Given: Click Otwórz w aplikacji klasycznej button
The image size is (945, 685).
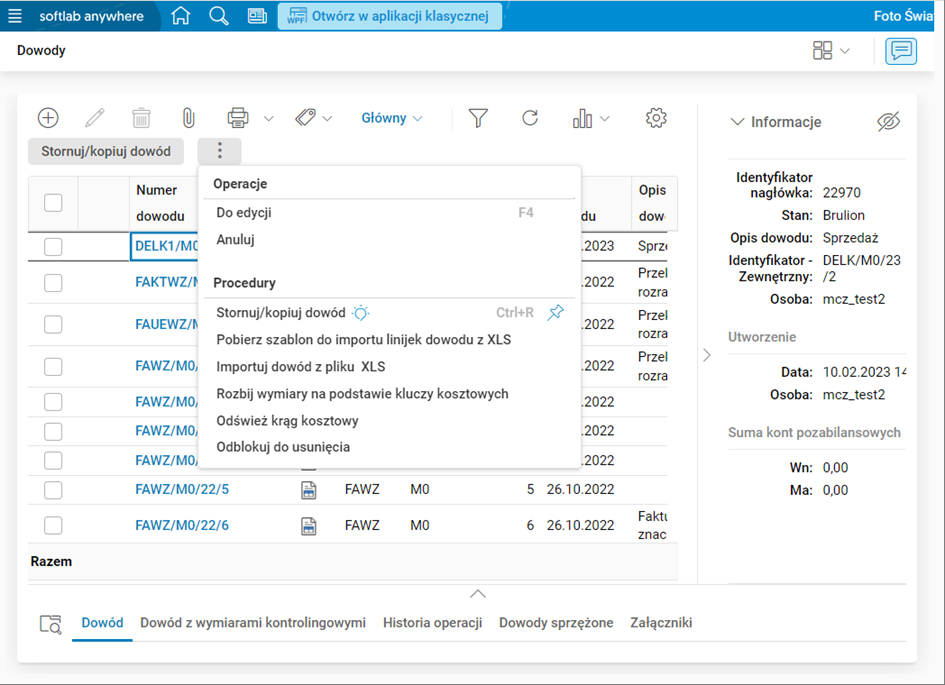Looking at the screenshot, I should tap(389, 16).
